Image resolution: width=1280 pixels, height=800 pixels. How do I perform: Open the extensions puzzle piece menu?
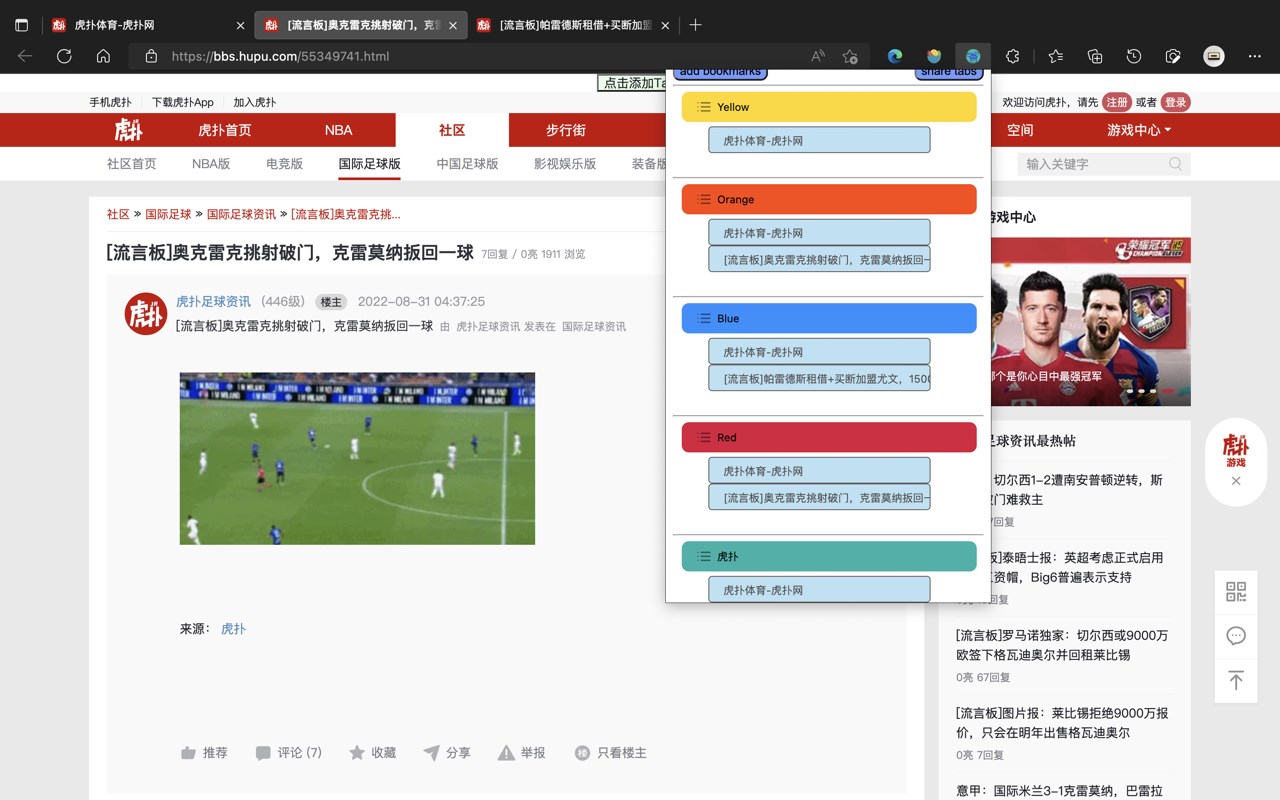(1012, 56)
